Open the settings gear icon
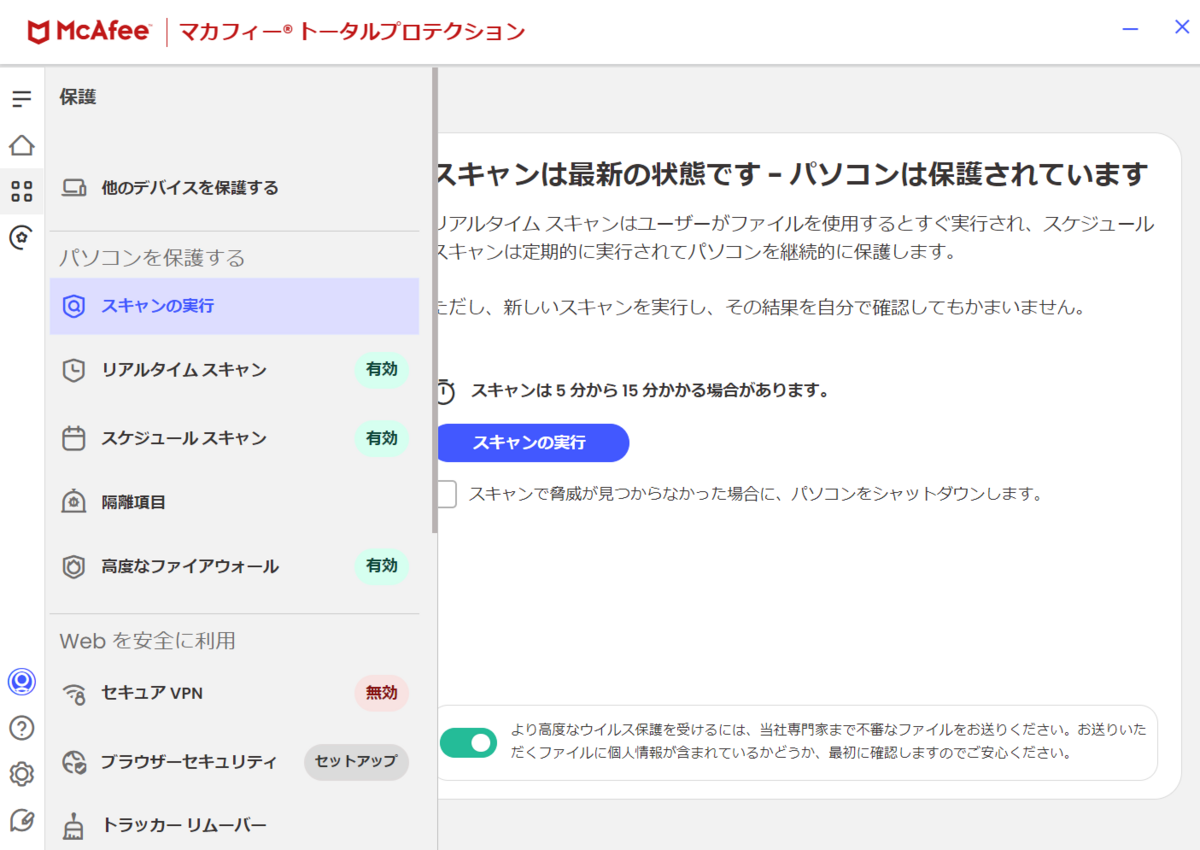This screenshot has height=850, width=1200. (x=22, y=774)
